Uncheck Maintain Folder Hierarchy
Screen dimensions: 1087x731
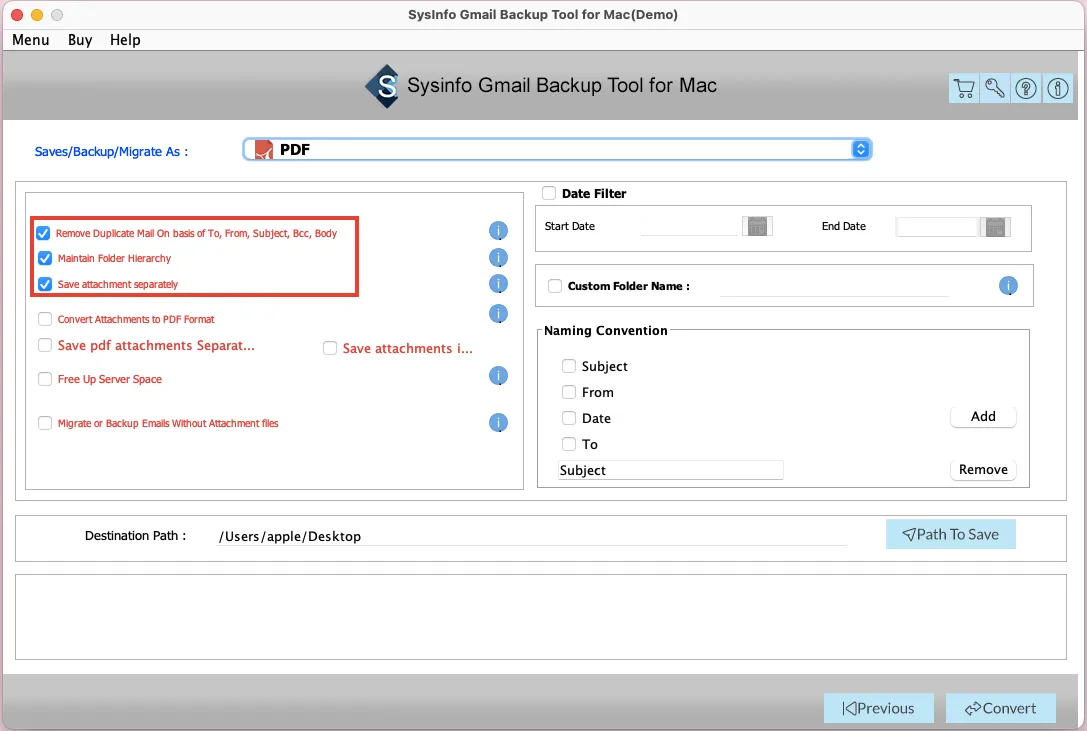coord(45,258)
